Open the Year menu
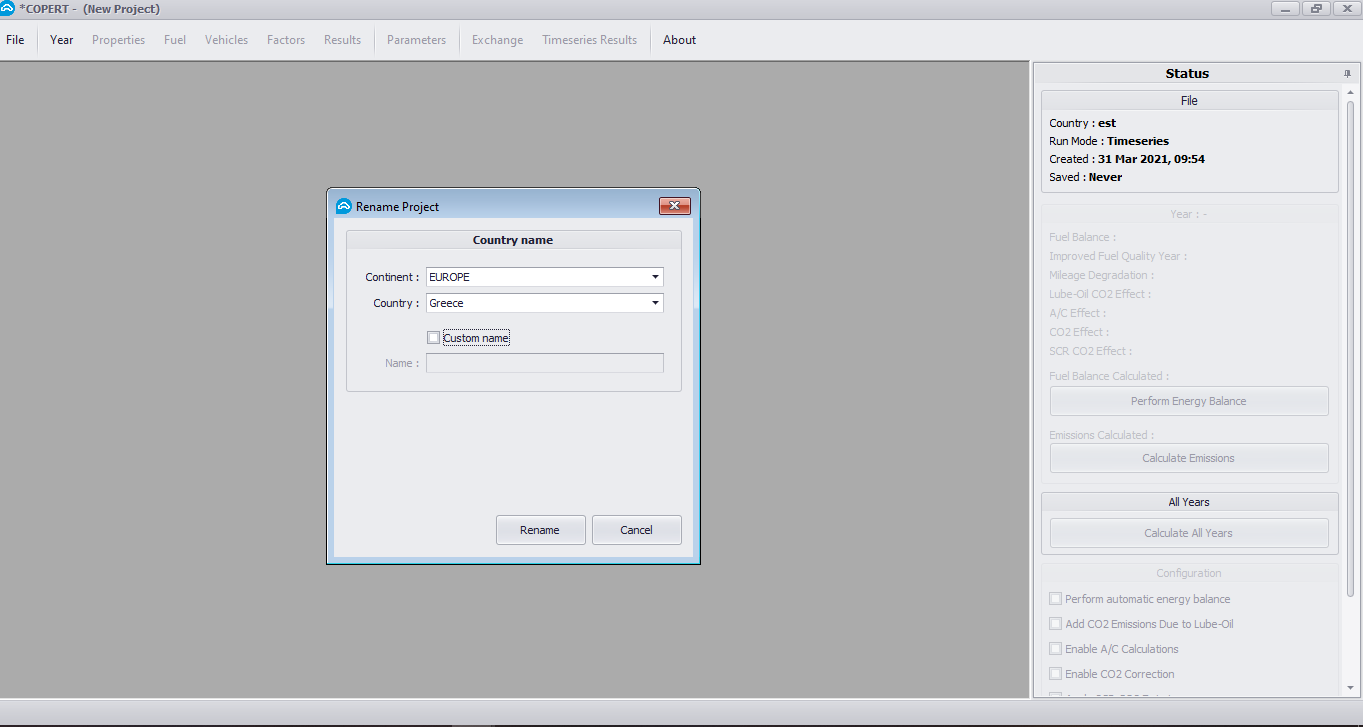This screenshot has width=1363, height=727. coord(62,40)
